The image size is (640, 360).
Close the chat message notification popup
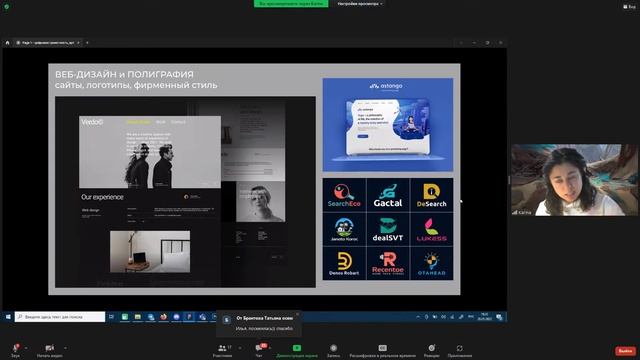coord(297,314)
